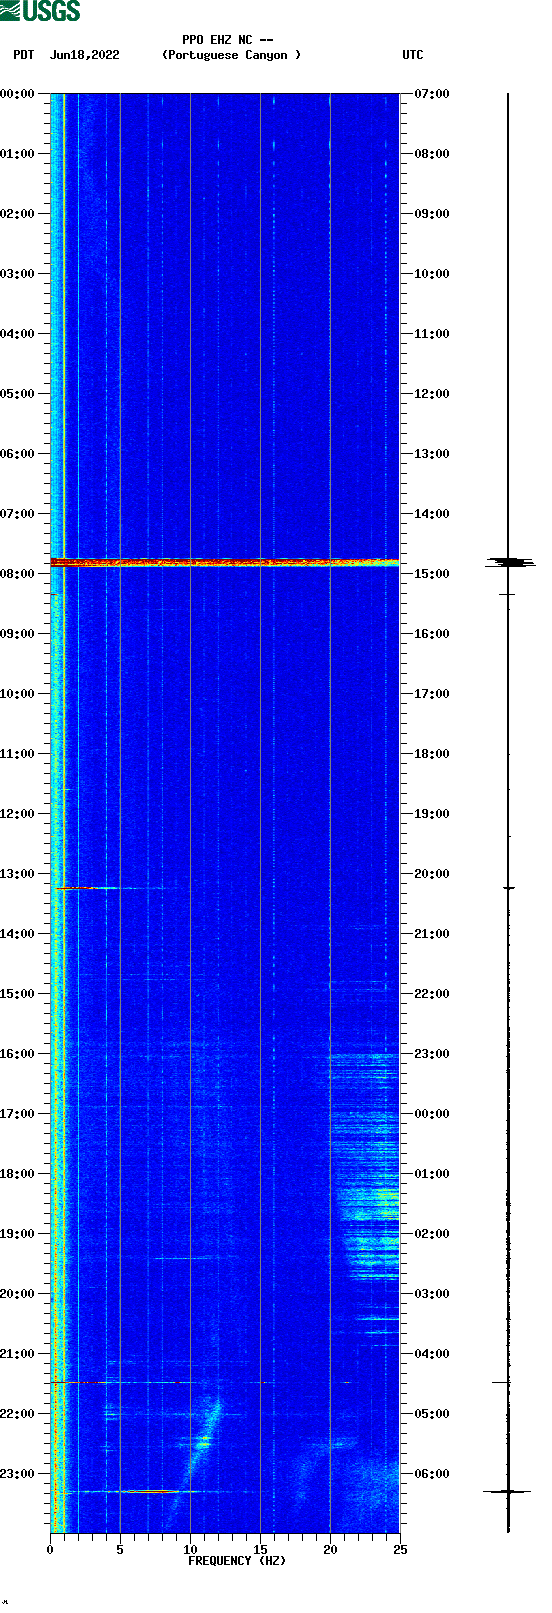The image size is (552, 1613).
Task: Click the seismogram spike near 06:20 UTC
Action: coord(507,1491)
